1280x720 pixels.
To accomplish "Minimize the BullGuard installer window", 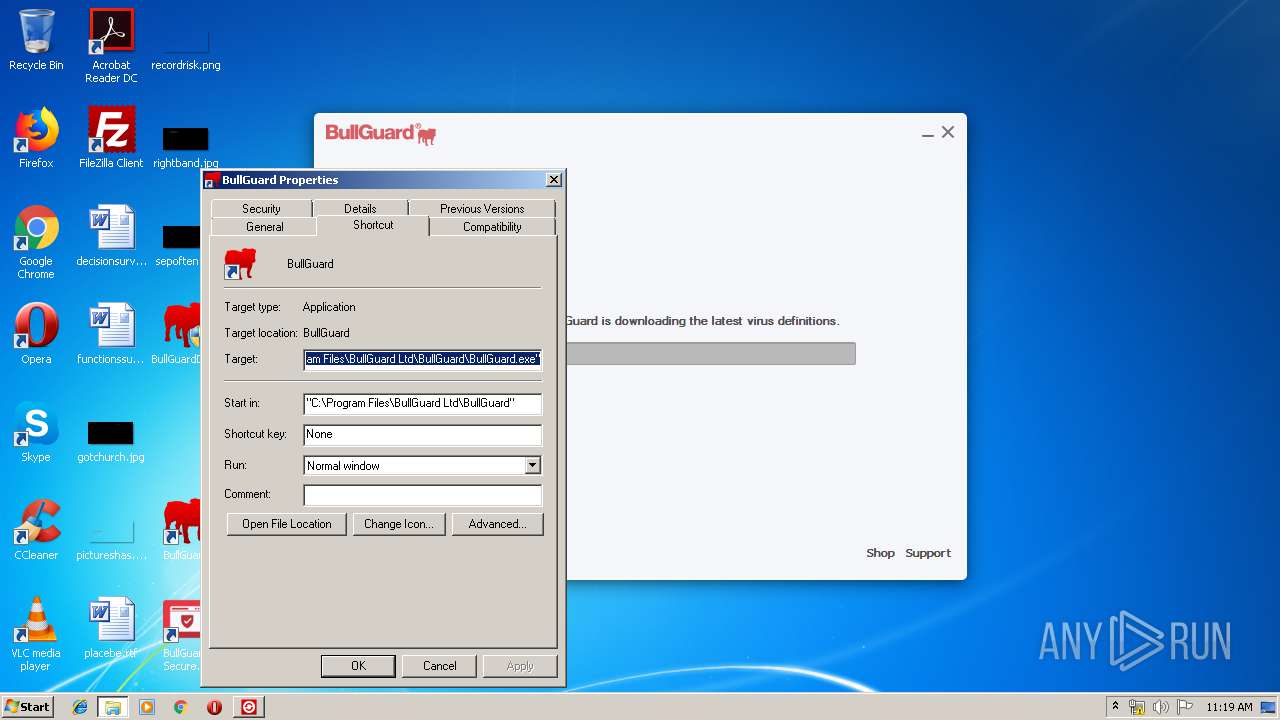I will 928,133.
